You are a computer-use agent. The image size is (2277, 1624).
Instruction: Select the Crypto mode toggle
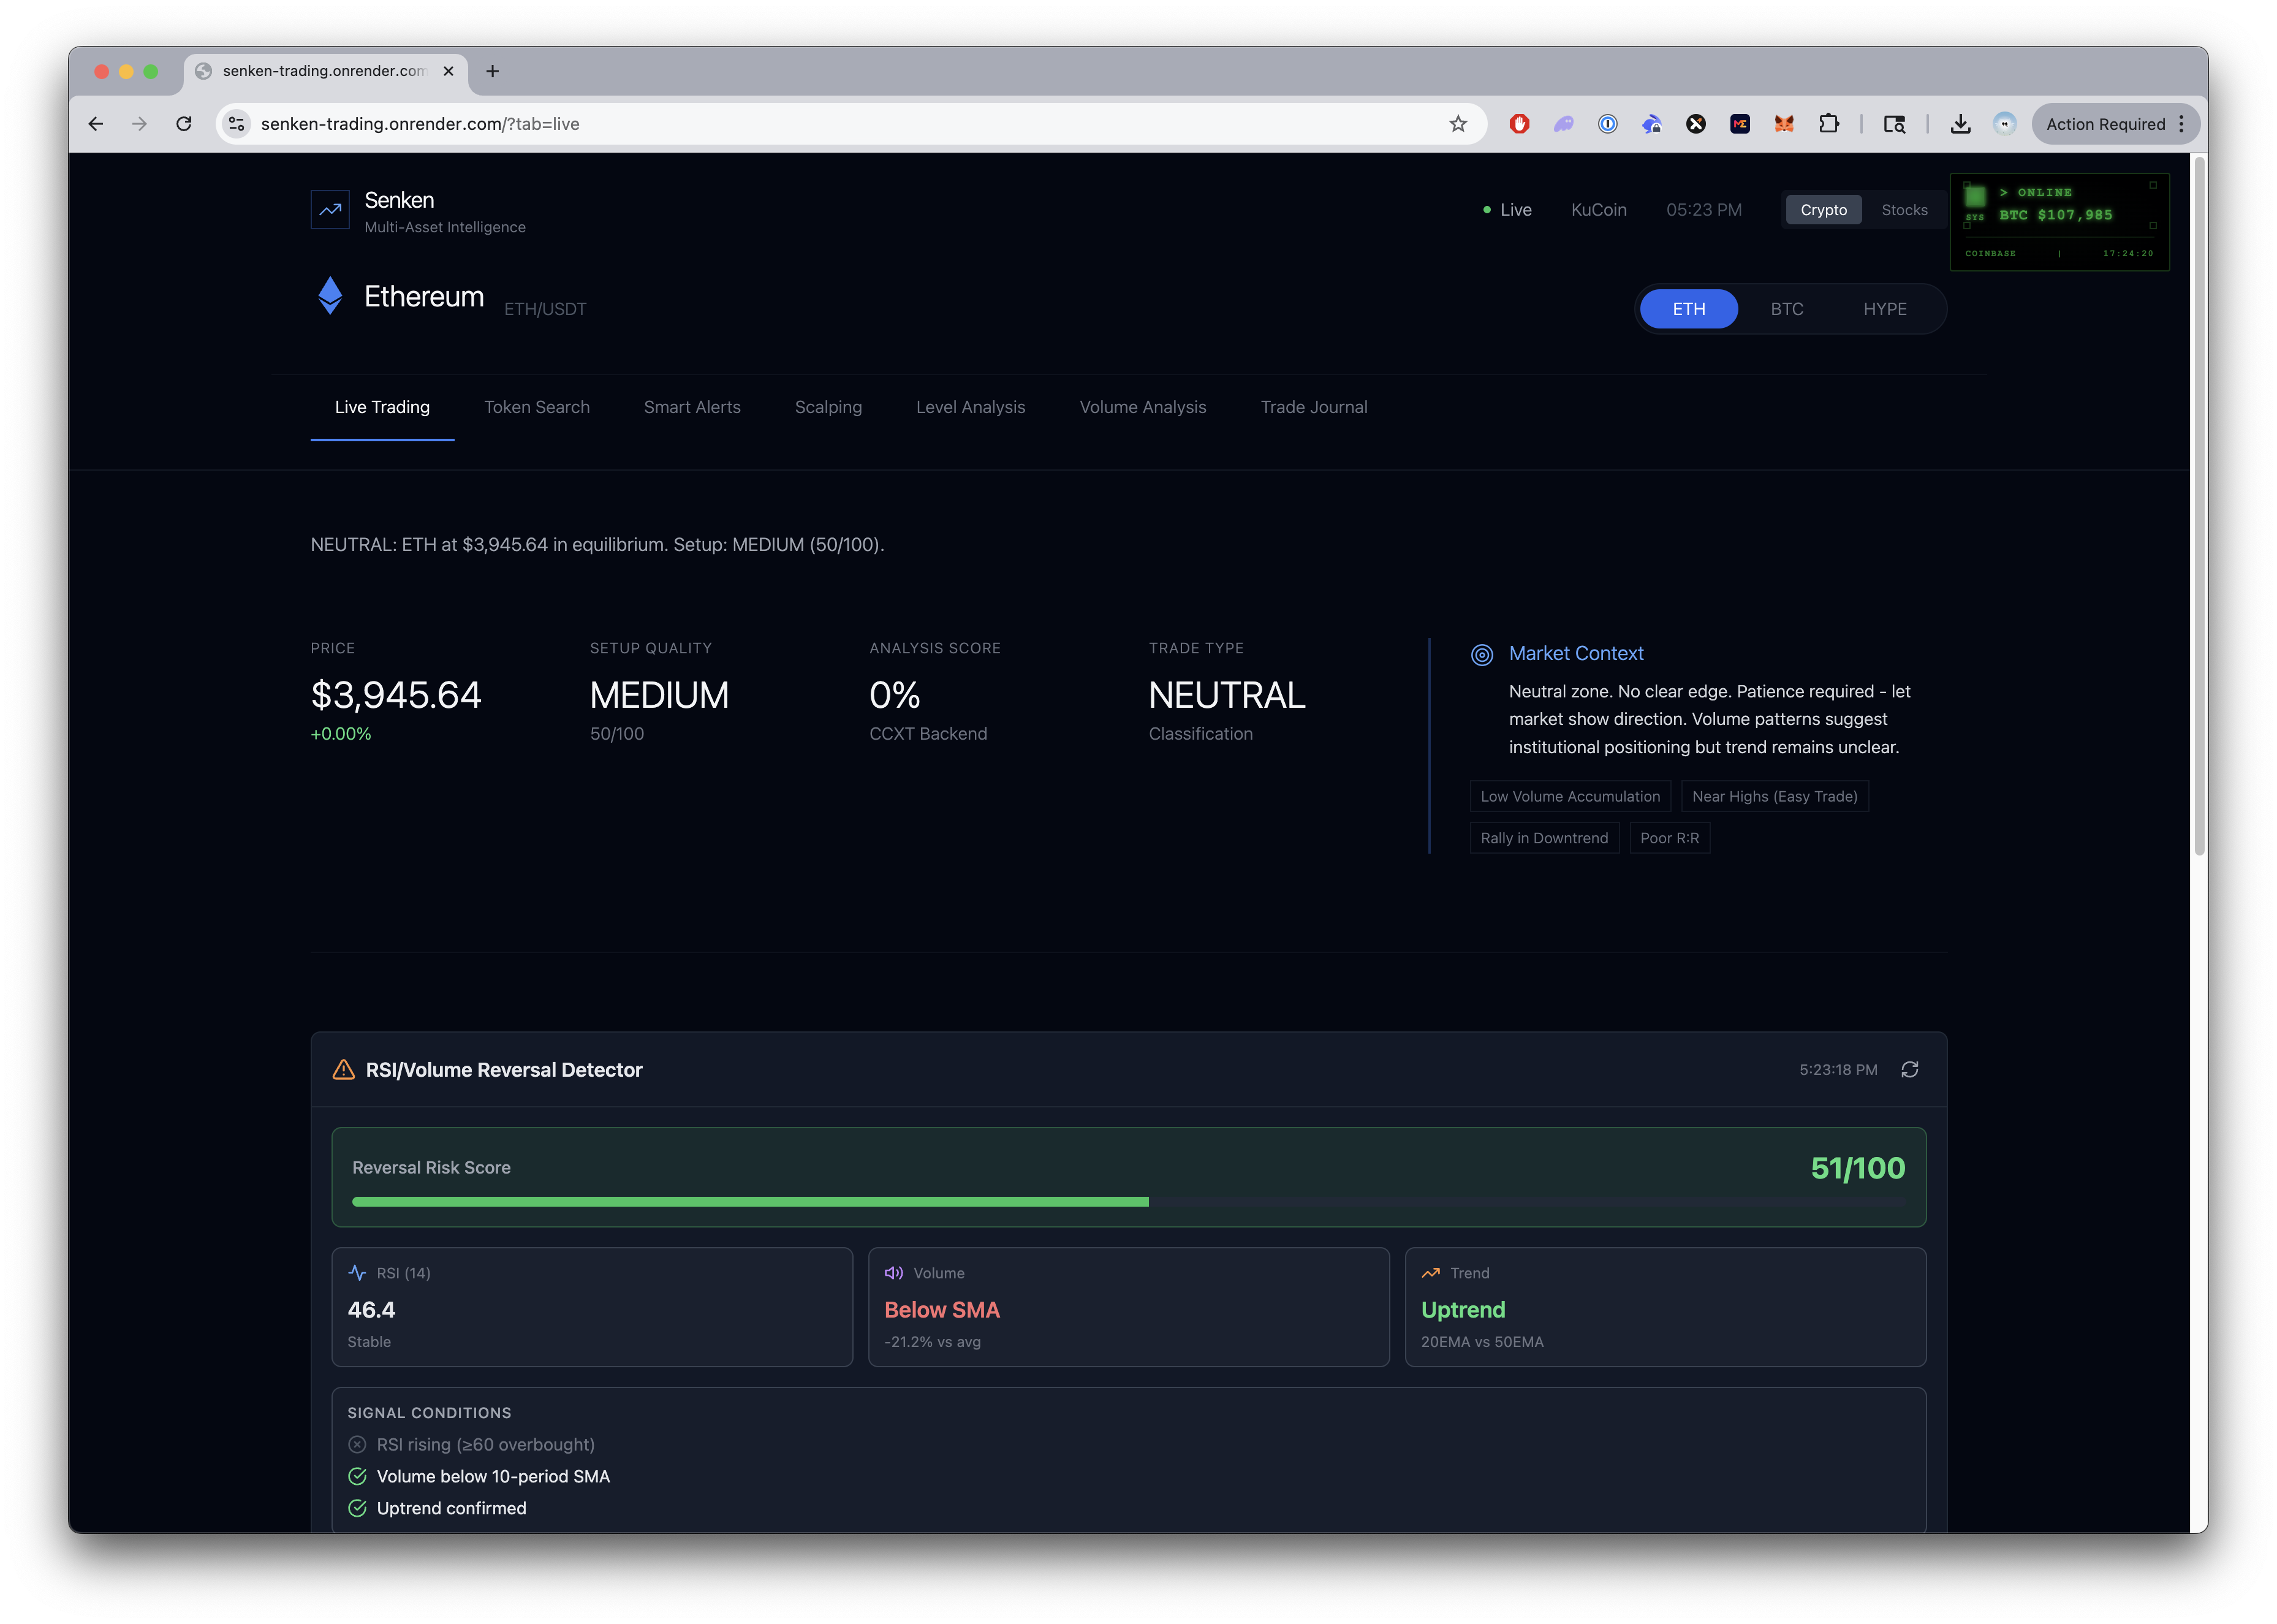(x=1823, y=210)
